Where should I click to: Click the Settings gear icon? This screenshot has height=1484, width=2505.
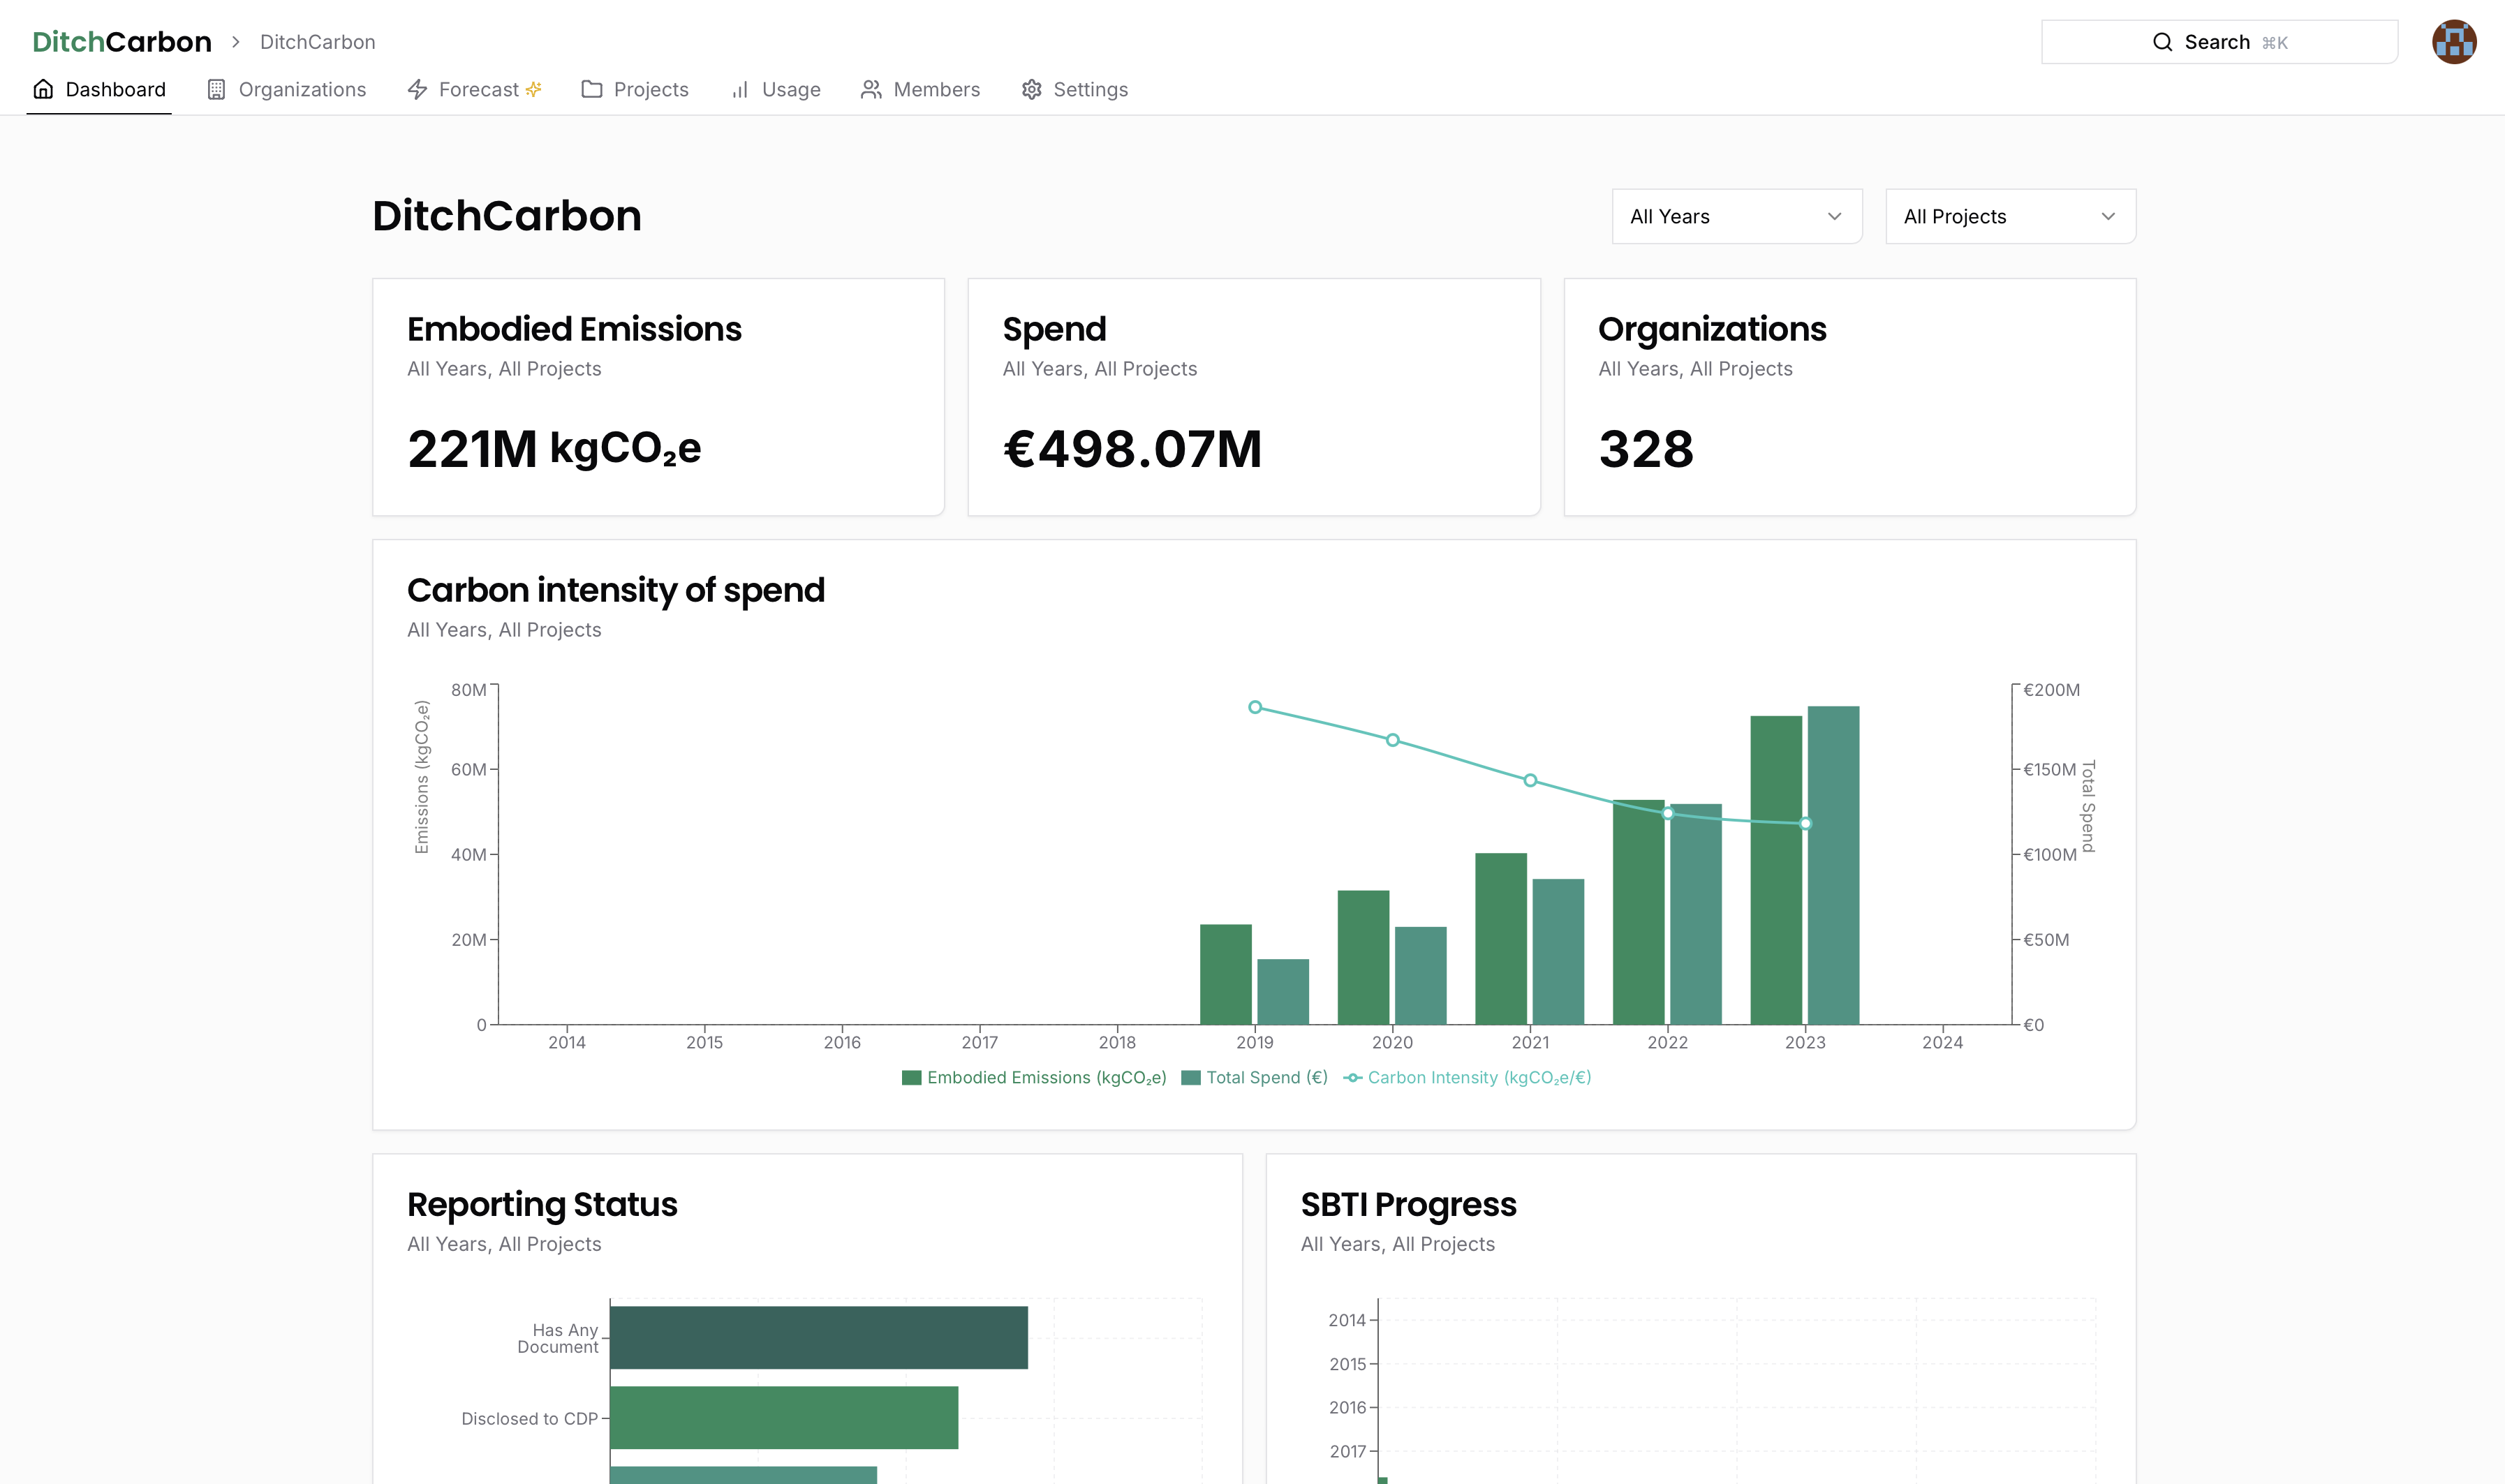point(1032,89)
